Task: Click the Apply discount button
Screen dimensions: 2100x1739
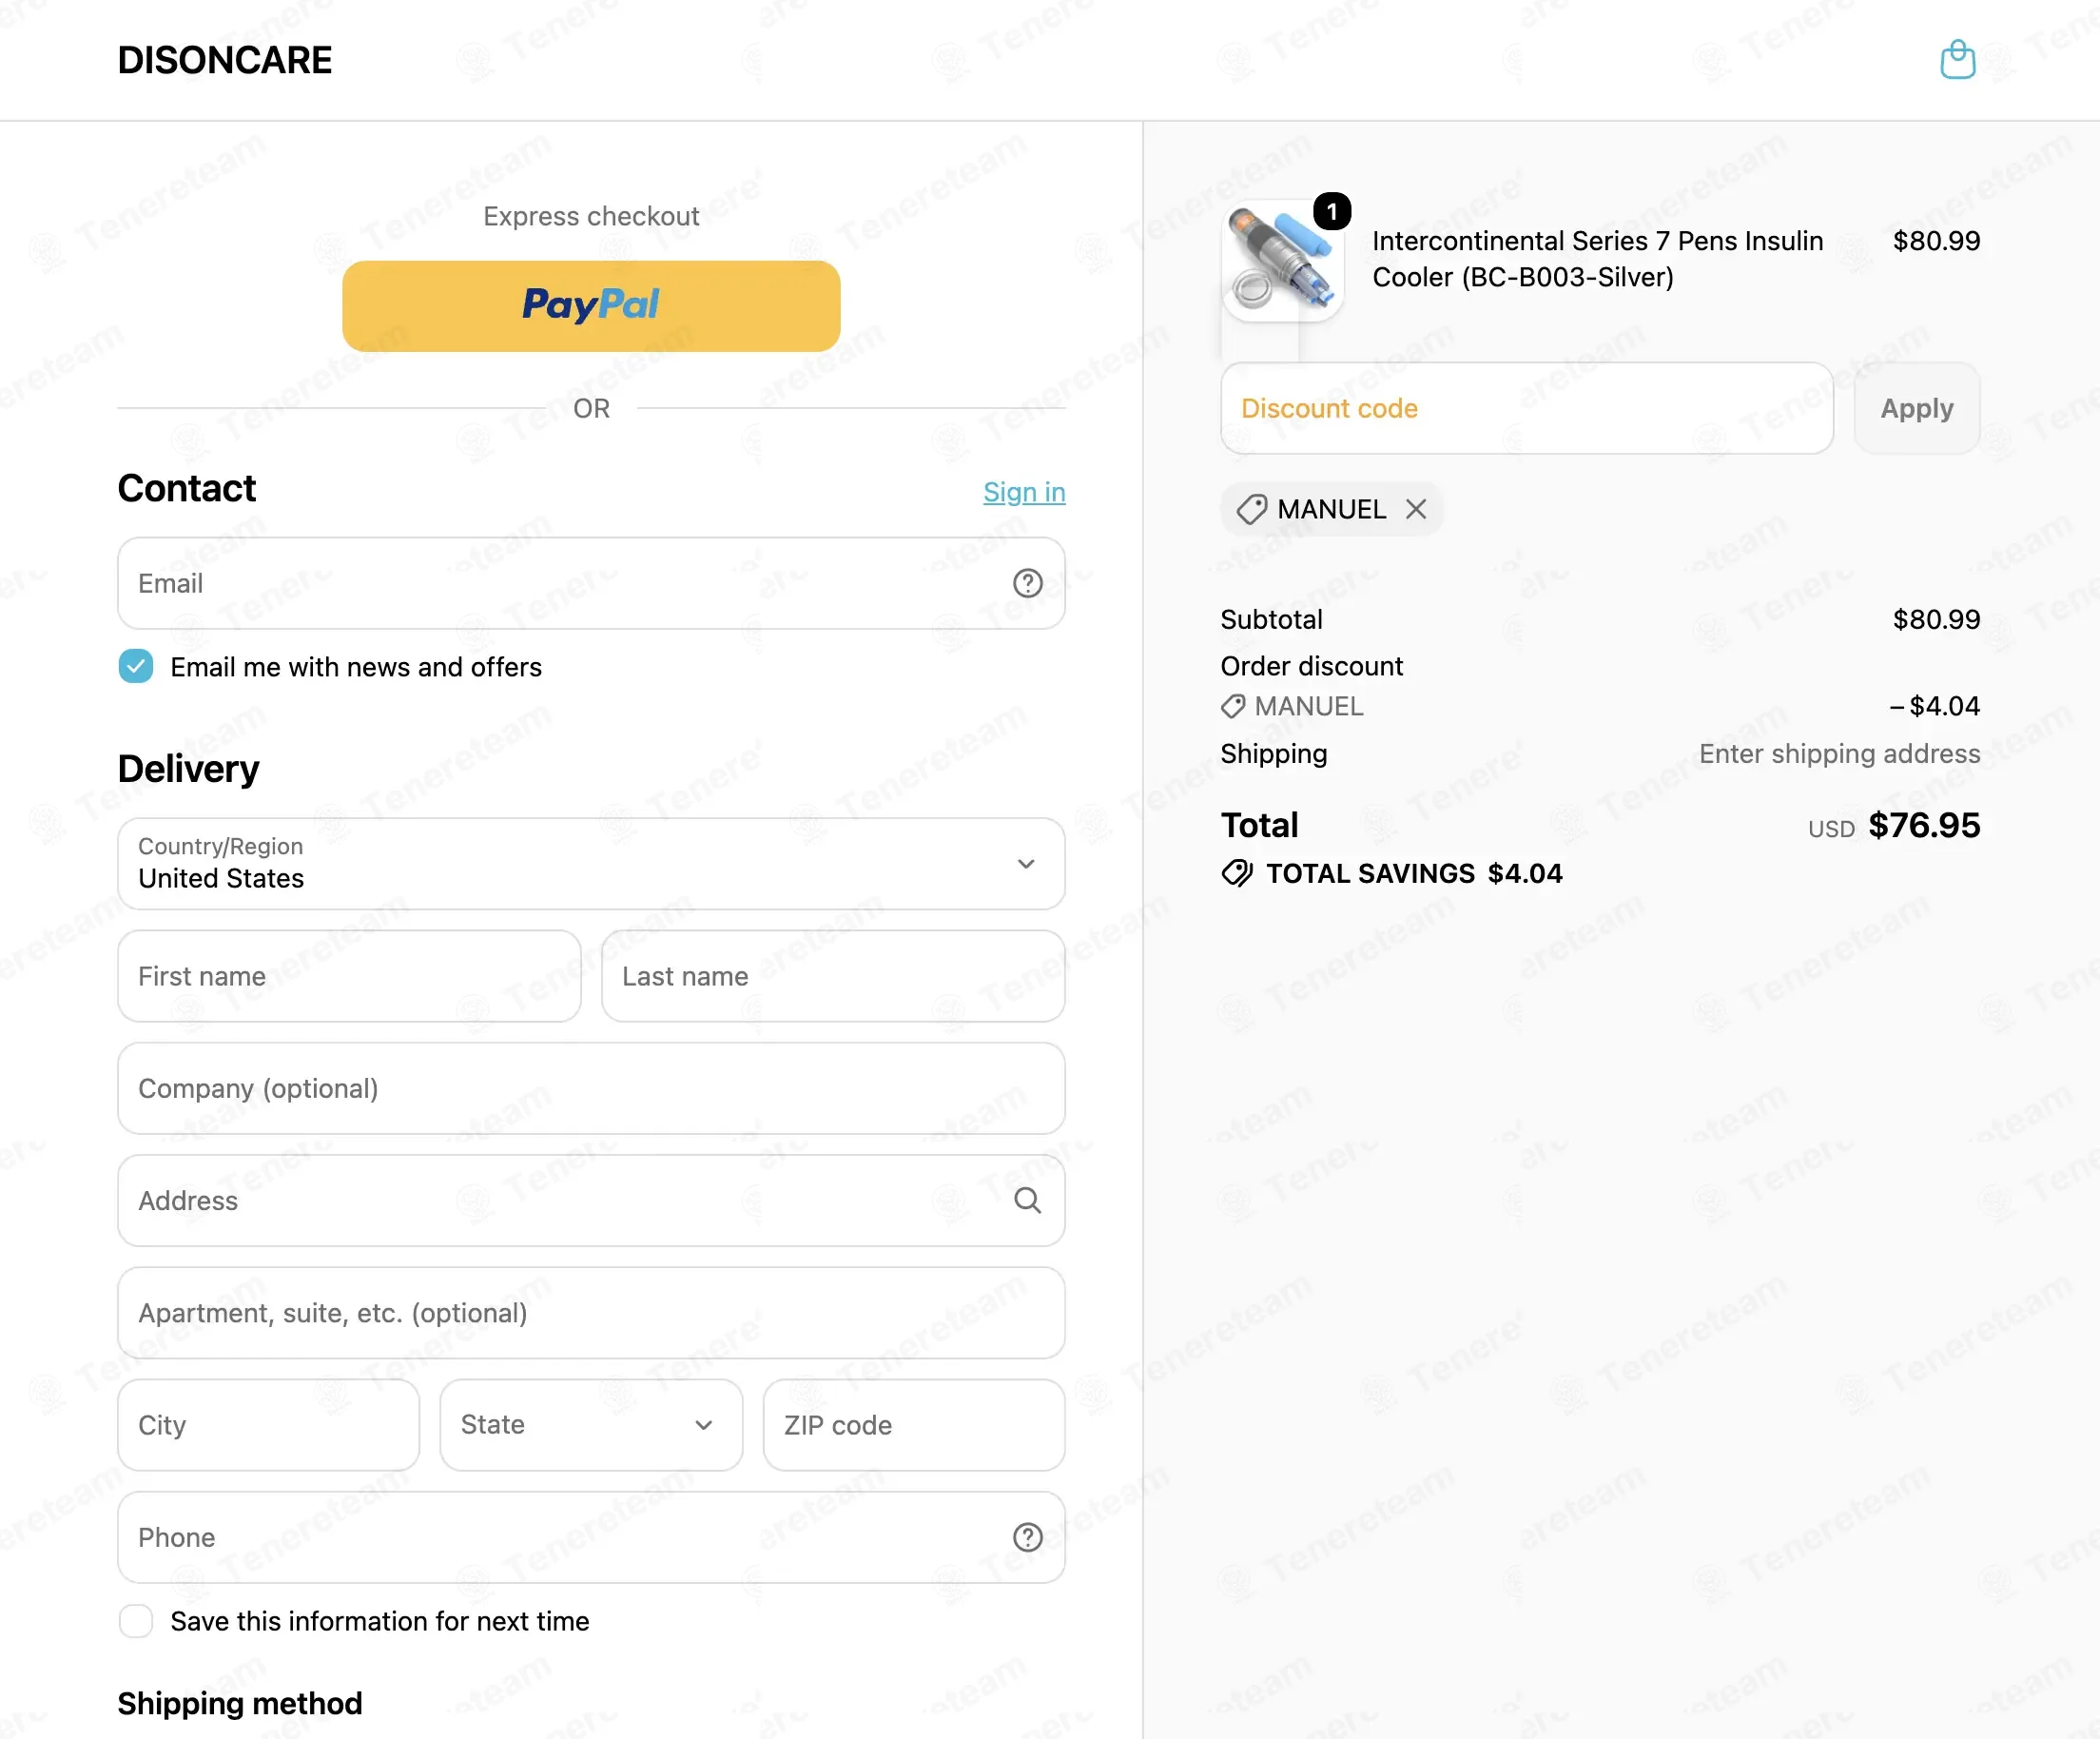Action: pyautogui.click(x=1916, y=408)
